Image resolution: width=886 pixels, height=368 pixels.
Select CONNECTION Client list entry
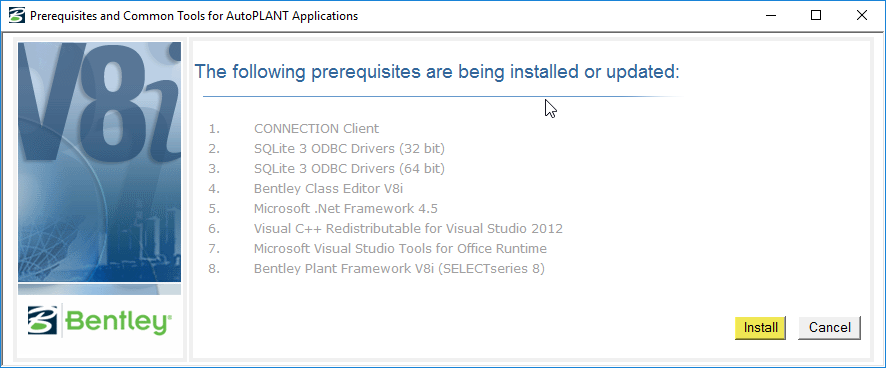click(316, 128)
